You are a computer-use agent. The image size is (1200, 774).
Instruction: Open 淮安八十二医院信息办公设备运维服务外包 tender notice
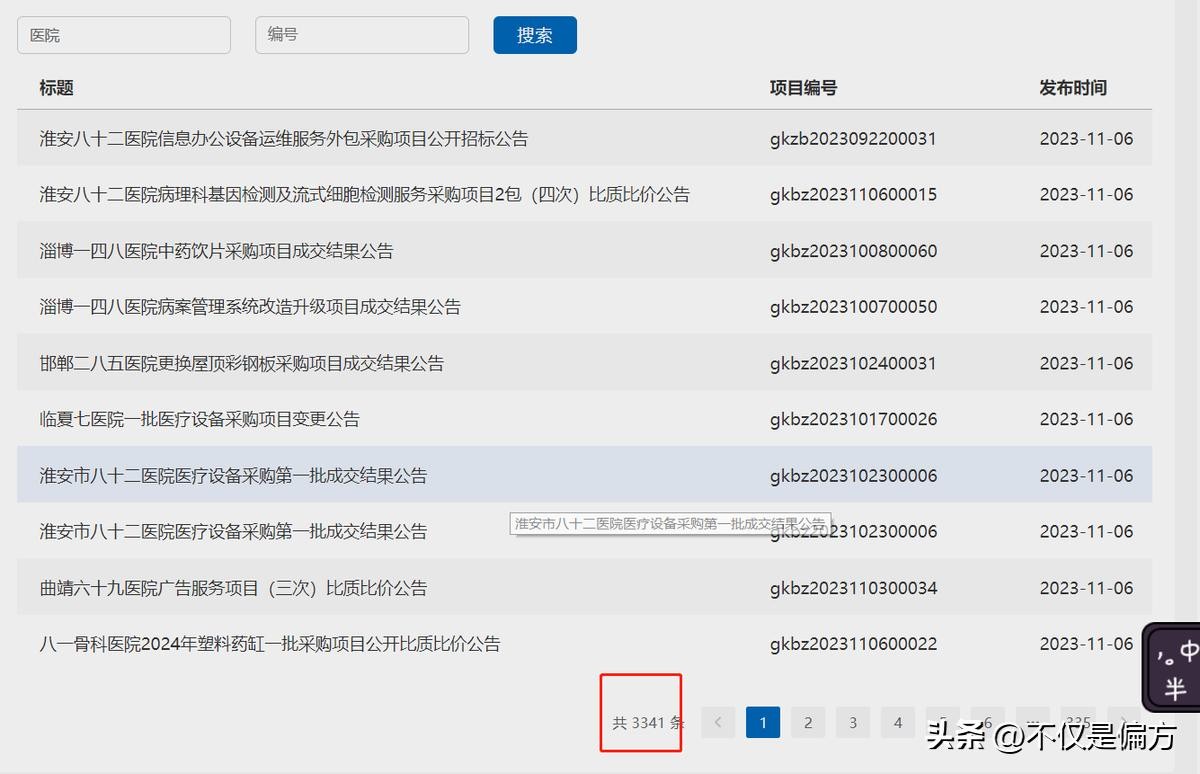[284, 139]
